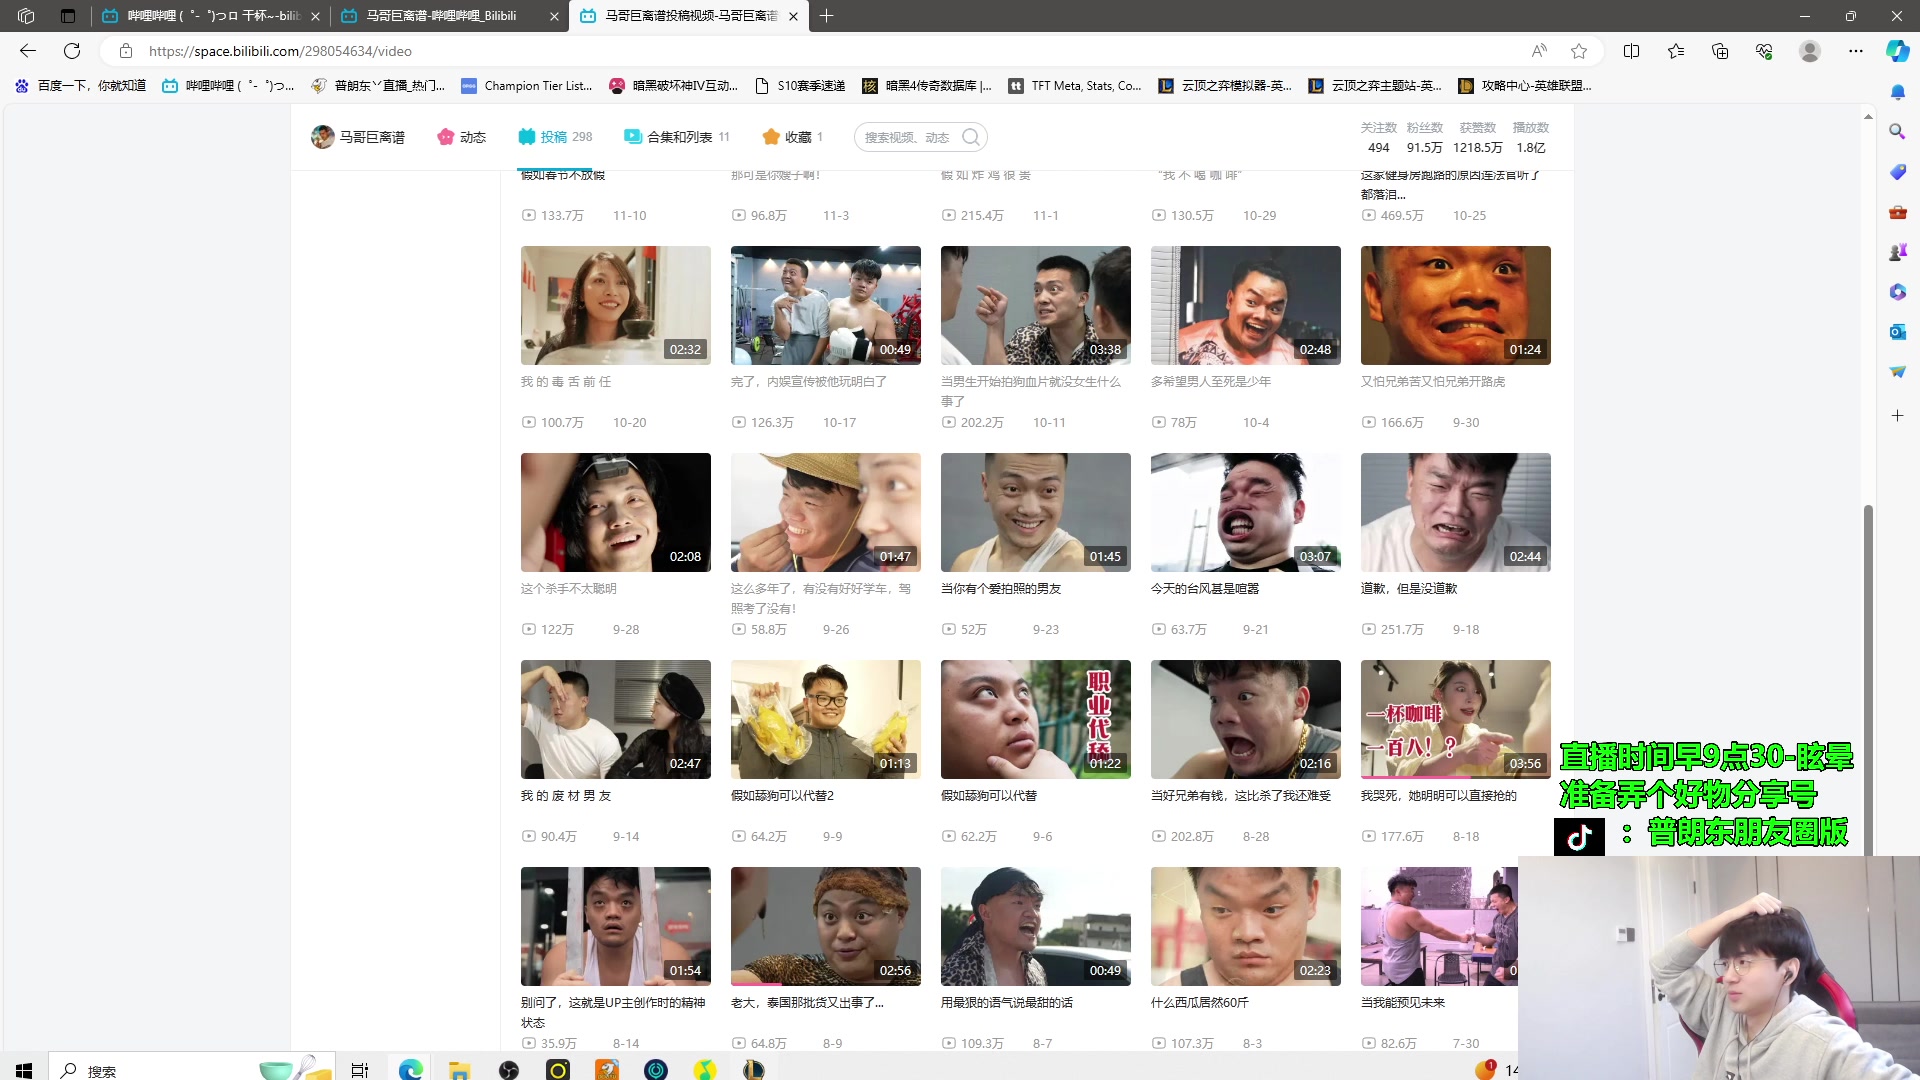Screen dimensions: 1920x1080
Task: Open split screen icon in toolbar
Action: pos(1632,51)
